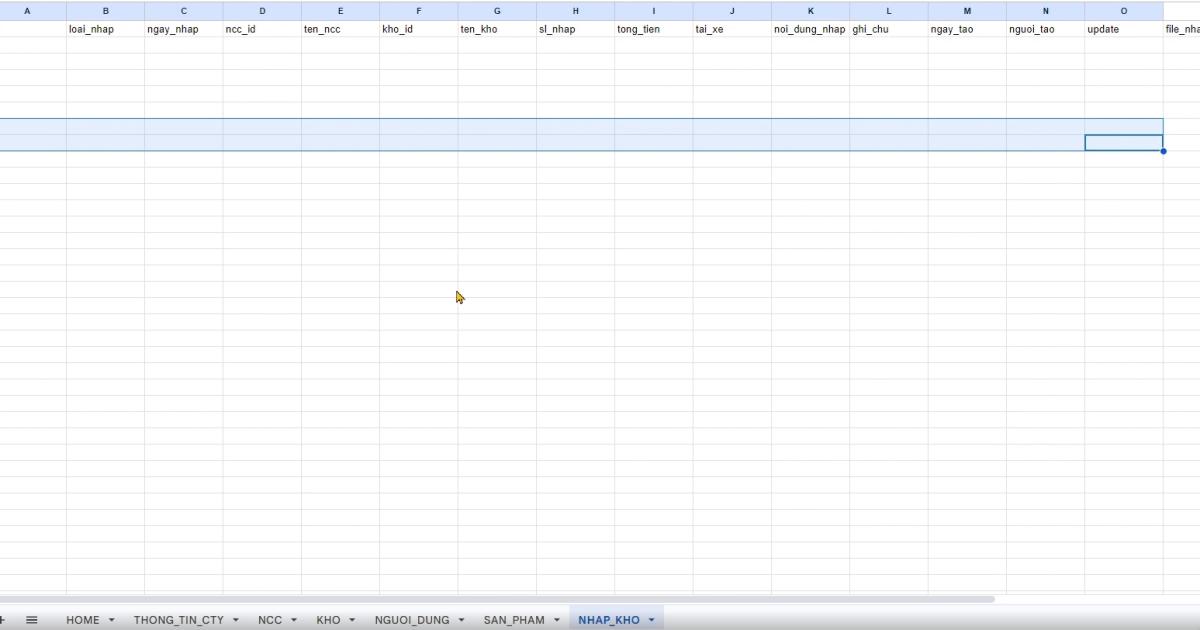Click the selection fill handle dot
Screen dimensions: 1200x630
tap(1163, 151)
